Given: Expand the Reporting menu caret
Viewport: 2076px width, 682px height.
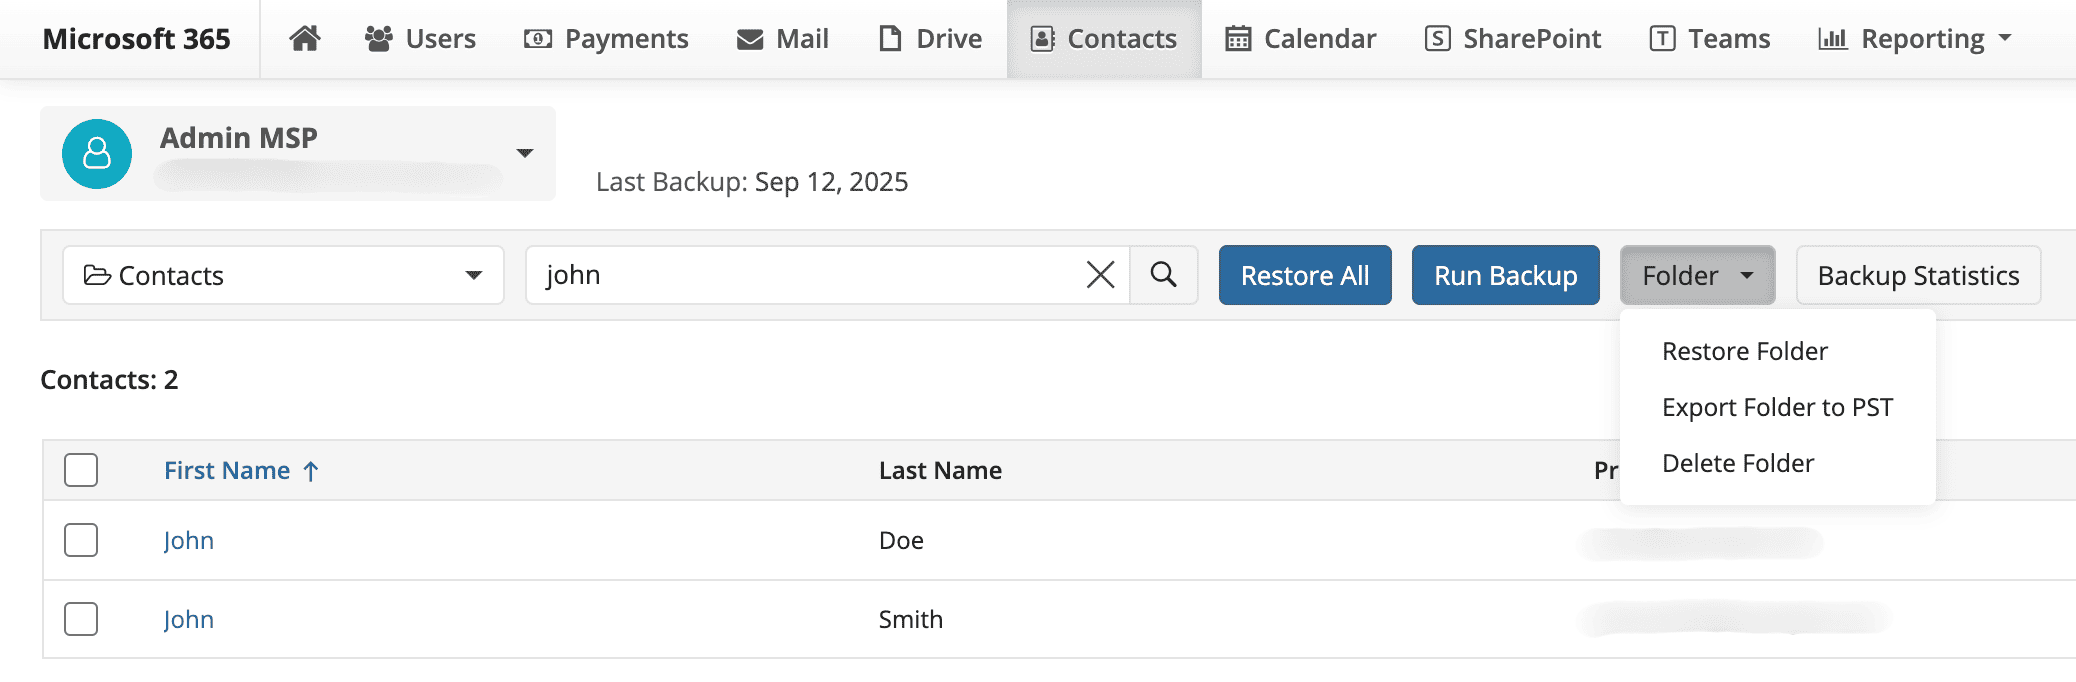Looking at the screenshot, I should pos(2004,38).
